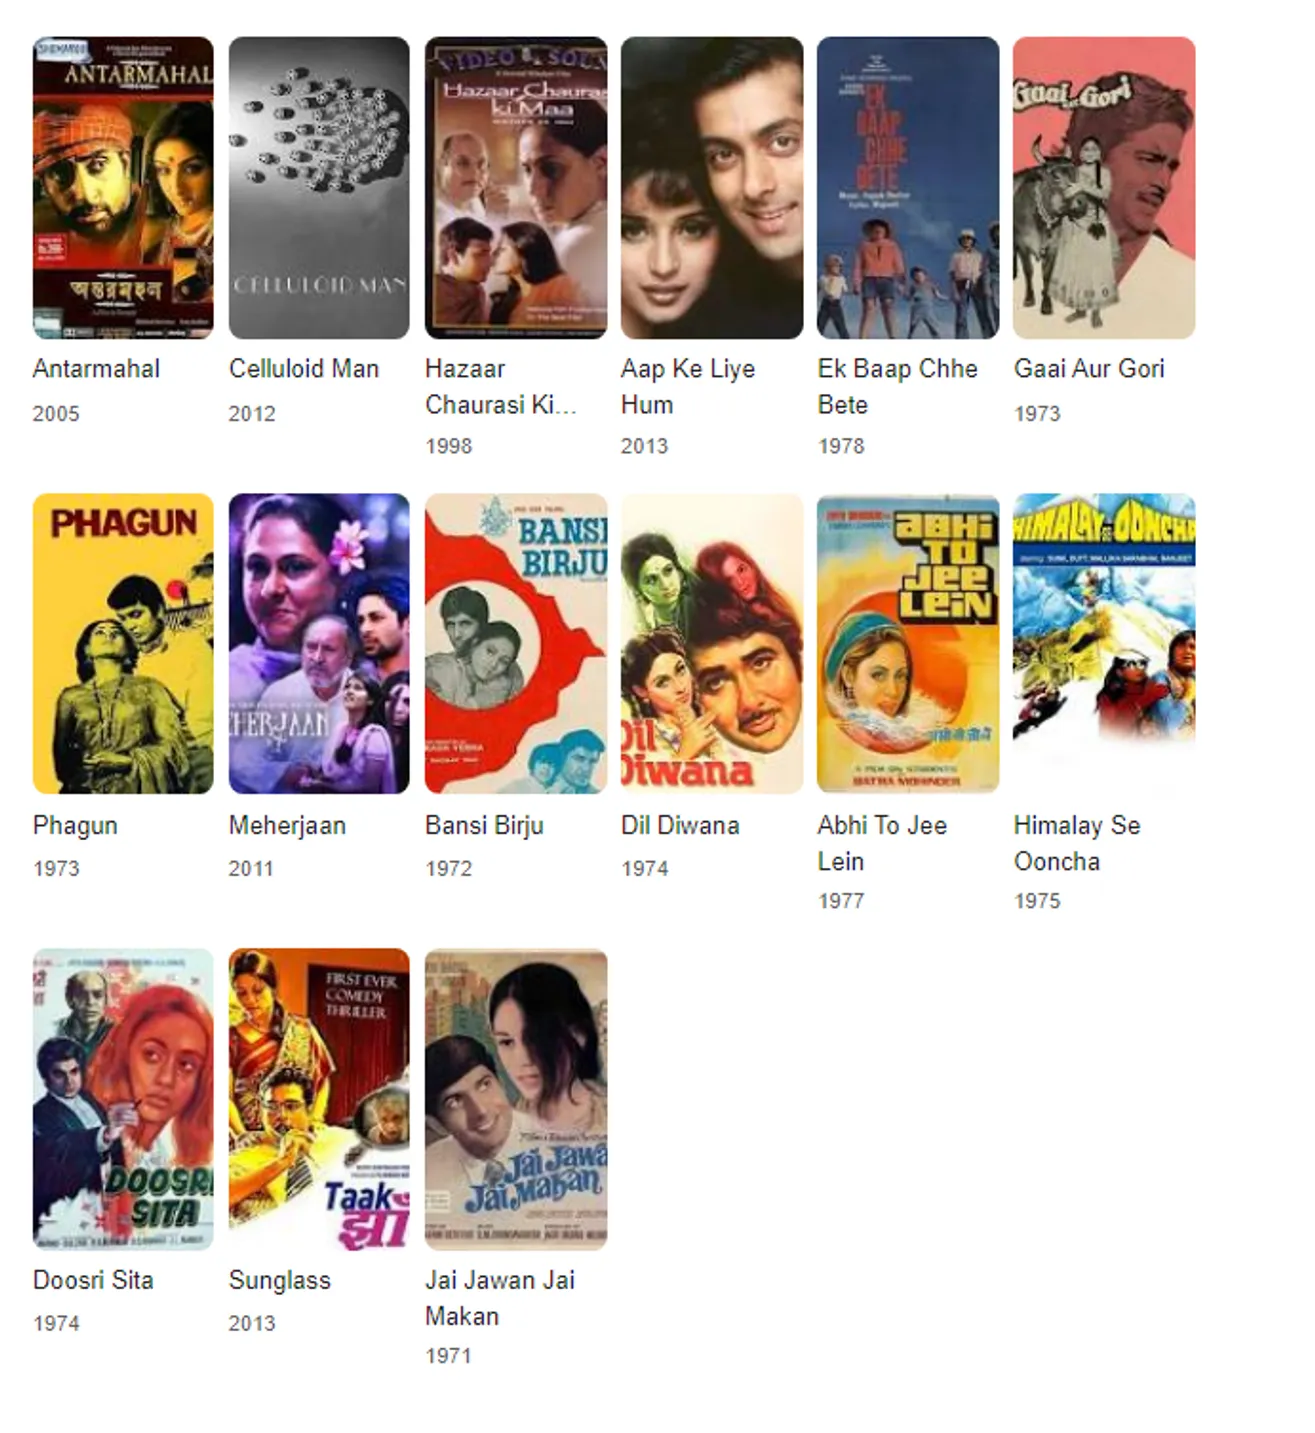Open the Abhi To Jee Lein poster
The height and width of the screenshot is (1433, 1315).
[x=908, y=643]
